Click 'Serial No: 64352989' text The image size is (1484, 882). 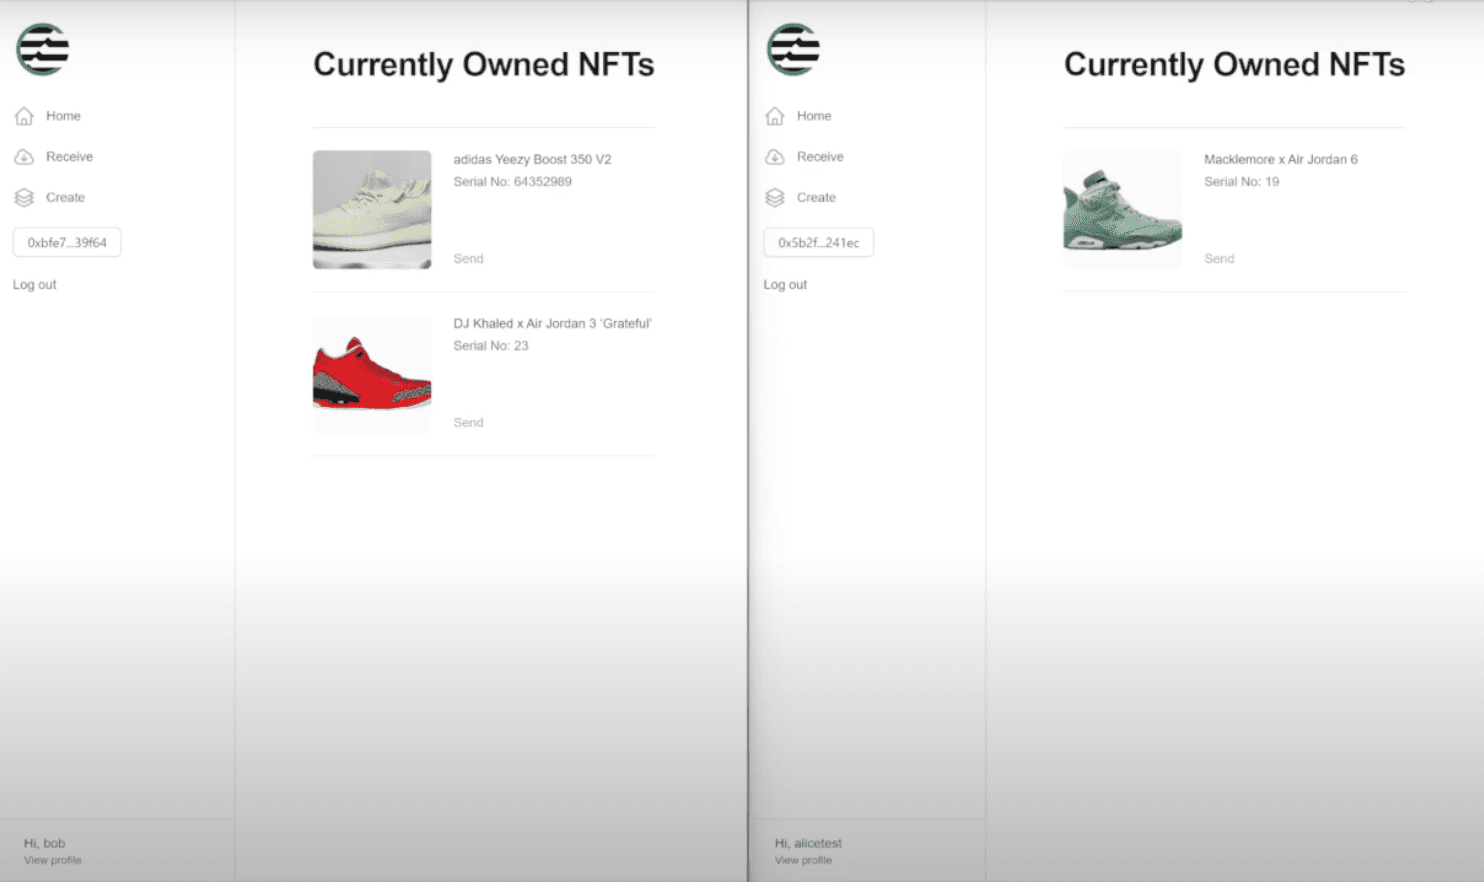click(512, 182)
